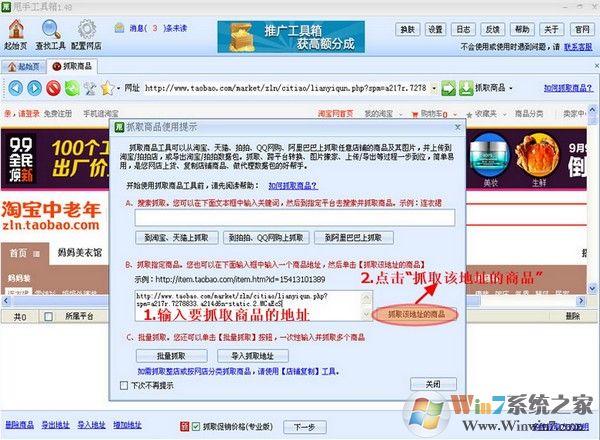The image size is (600, 440).
Task: Click the 批量抓取 button
Action: (171, 356)
